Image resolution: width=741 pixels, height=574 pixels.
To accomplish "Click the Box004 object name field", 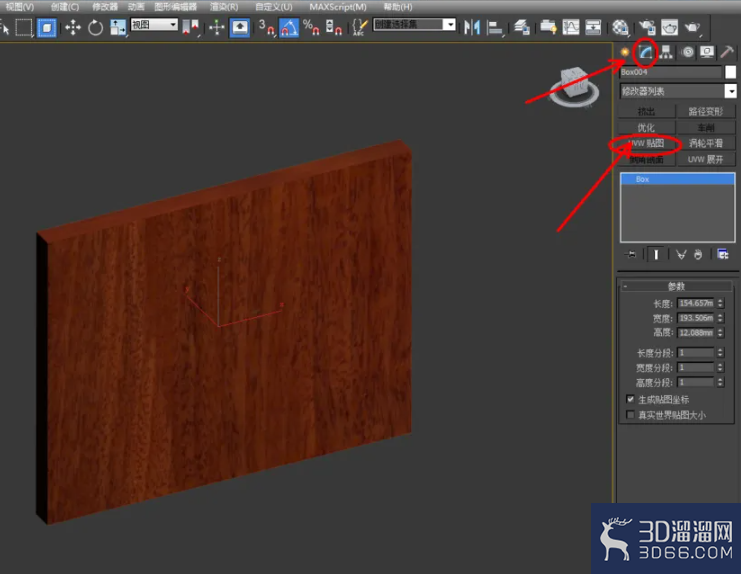I will point(671,72).
